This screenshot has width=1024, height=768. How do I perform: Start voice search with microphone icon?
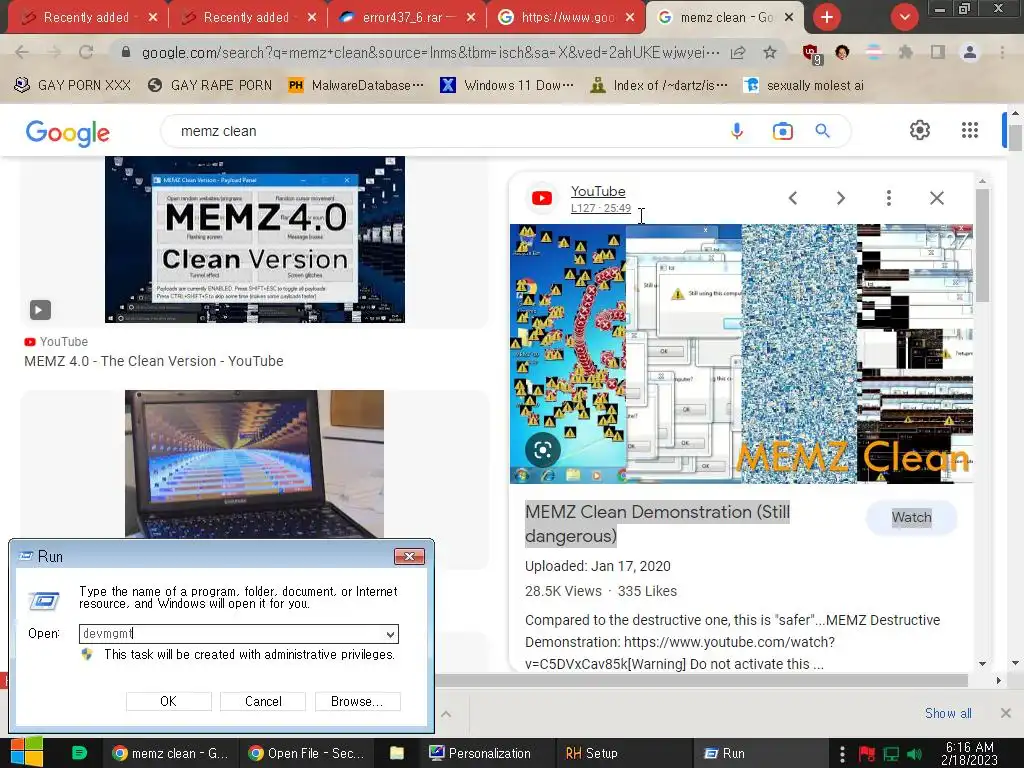737,131
